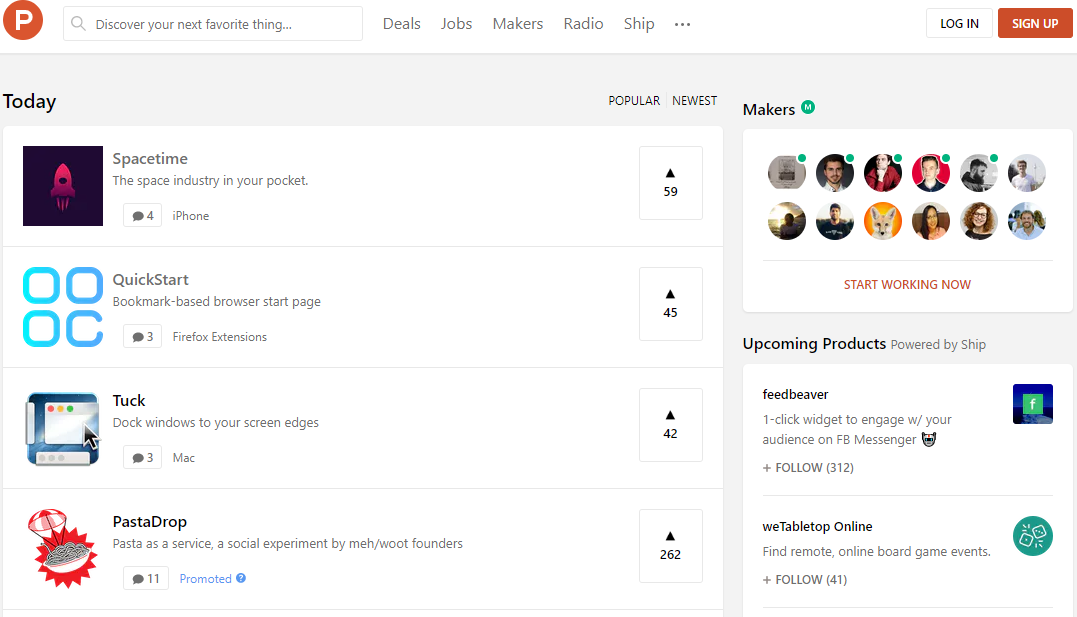1077x617 pixels.
Task: Select the iPhone topic tag
Action: click(191, 216)
